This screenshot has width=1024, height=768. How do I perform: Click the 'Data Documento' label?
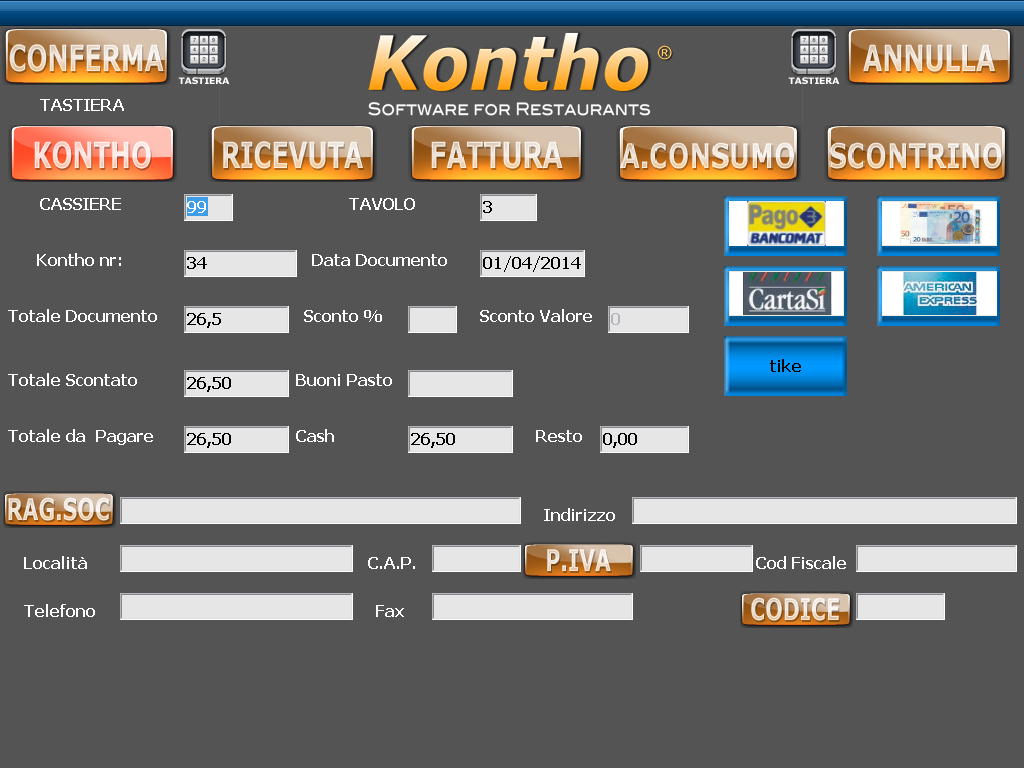pyautogui.click(x=379, y=261)
